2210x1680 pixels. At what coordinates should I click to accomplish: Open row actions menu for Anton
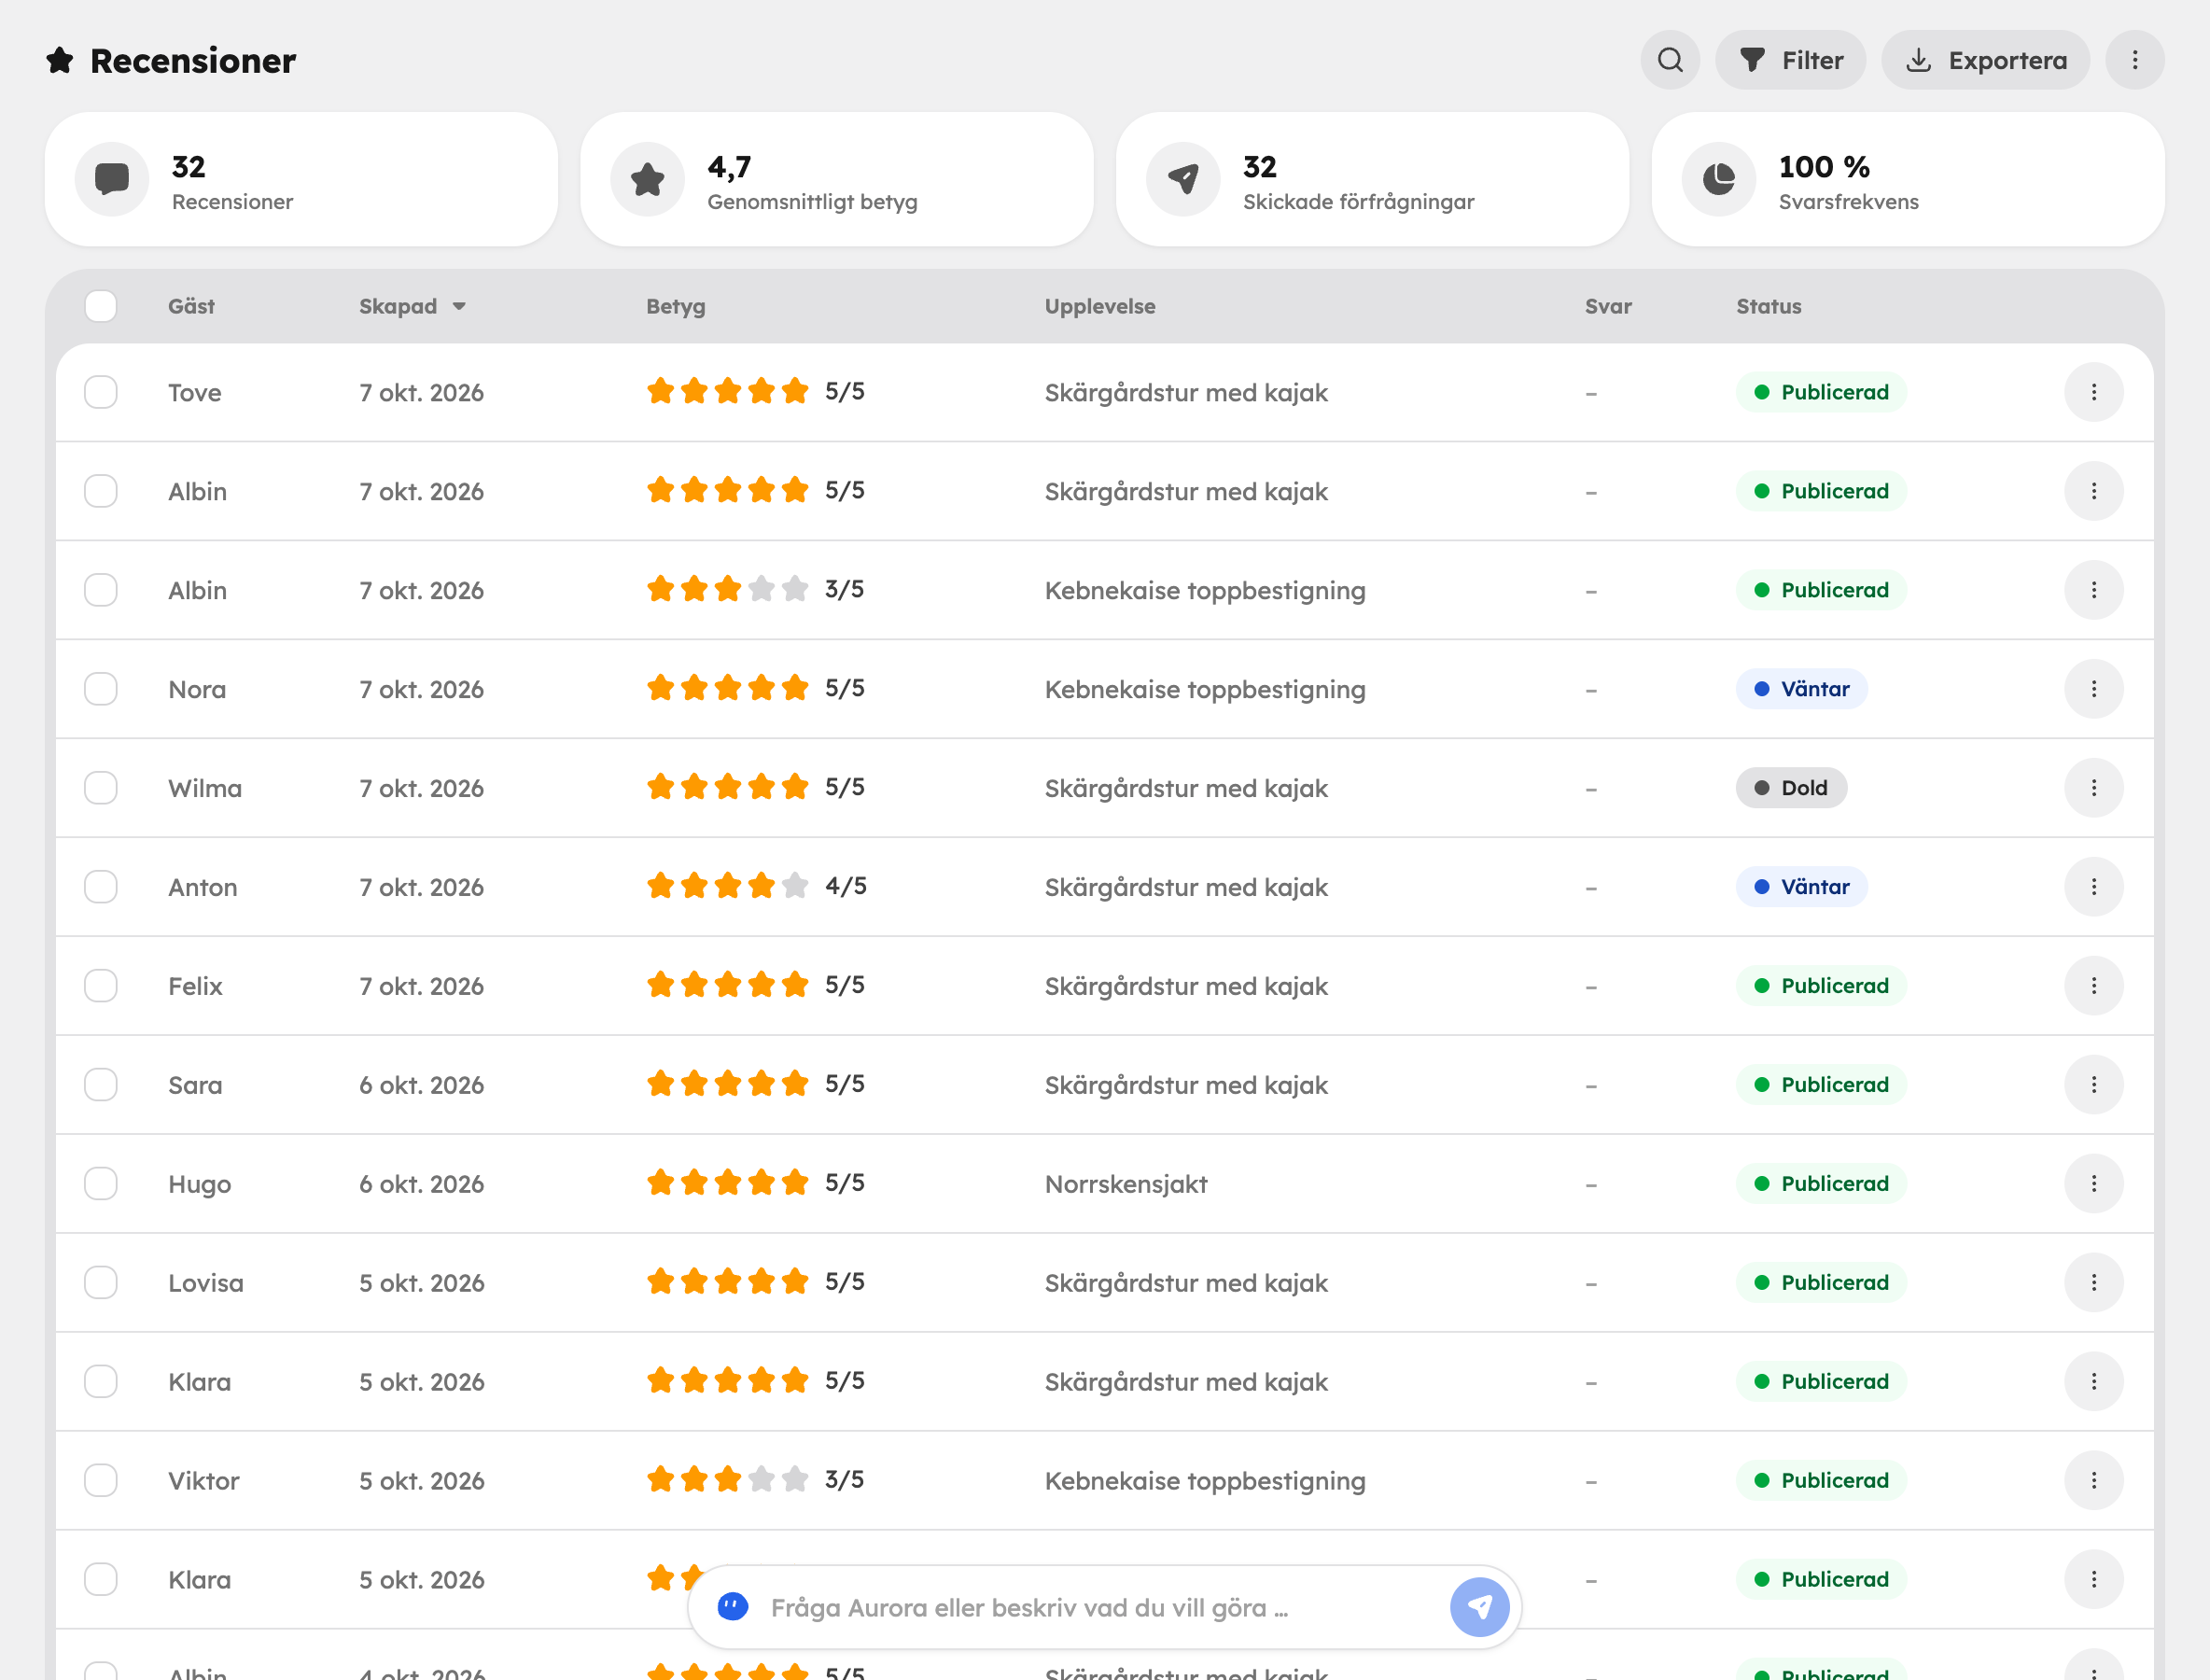(2094, 887)
